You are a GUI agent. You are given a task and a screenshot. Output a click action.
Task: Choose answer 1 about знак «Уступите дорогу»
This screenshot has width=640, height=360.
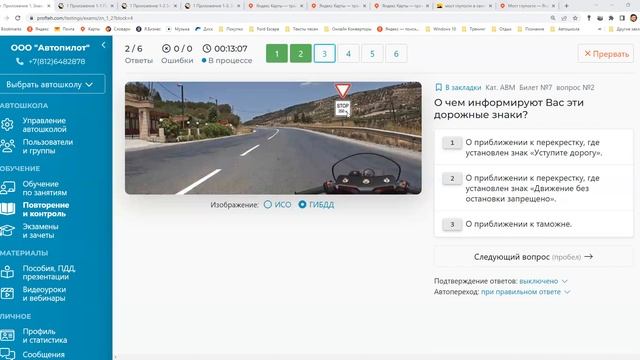tap(534, 147)
